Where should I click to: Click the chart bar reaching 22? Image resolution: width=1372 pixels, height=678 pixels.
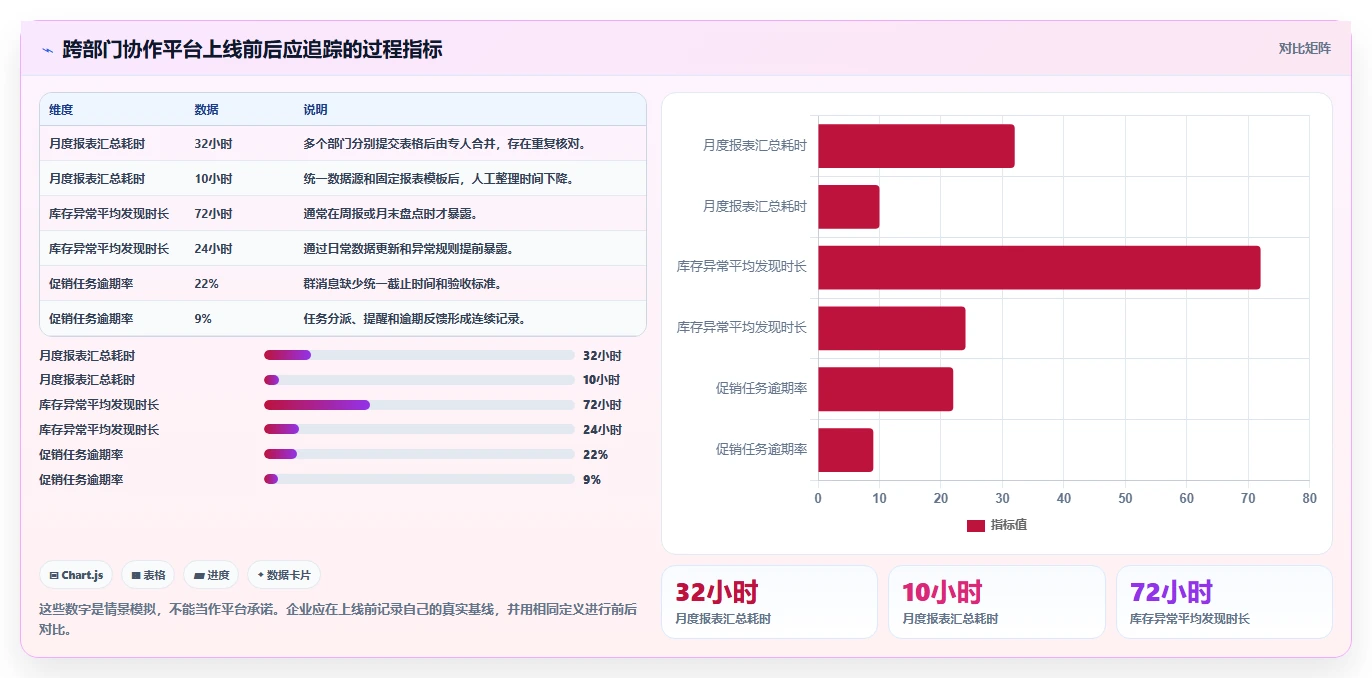click(885, 389)
